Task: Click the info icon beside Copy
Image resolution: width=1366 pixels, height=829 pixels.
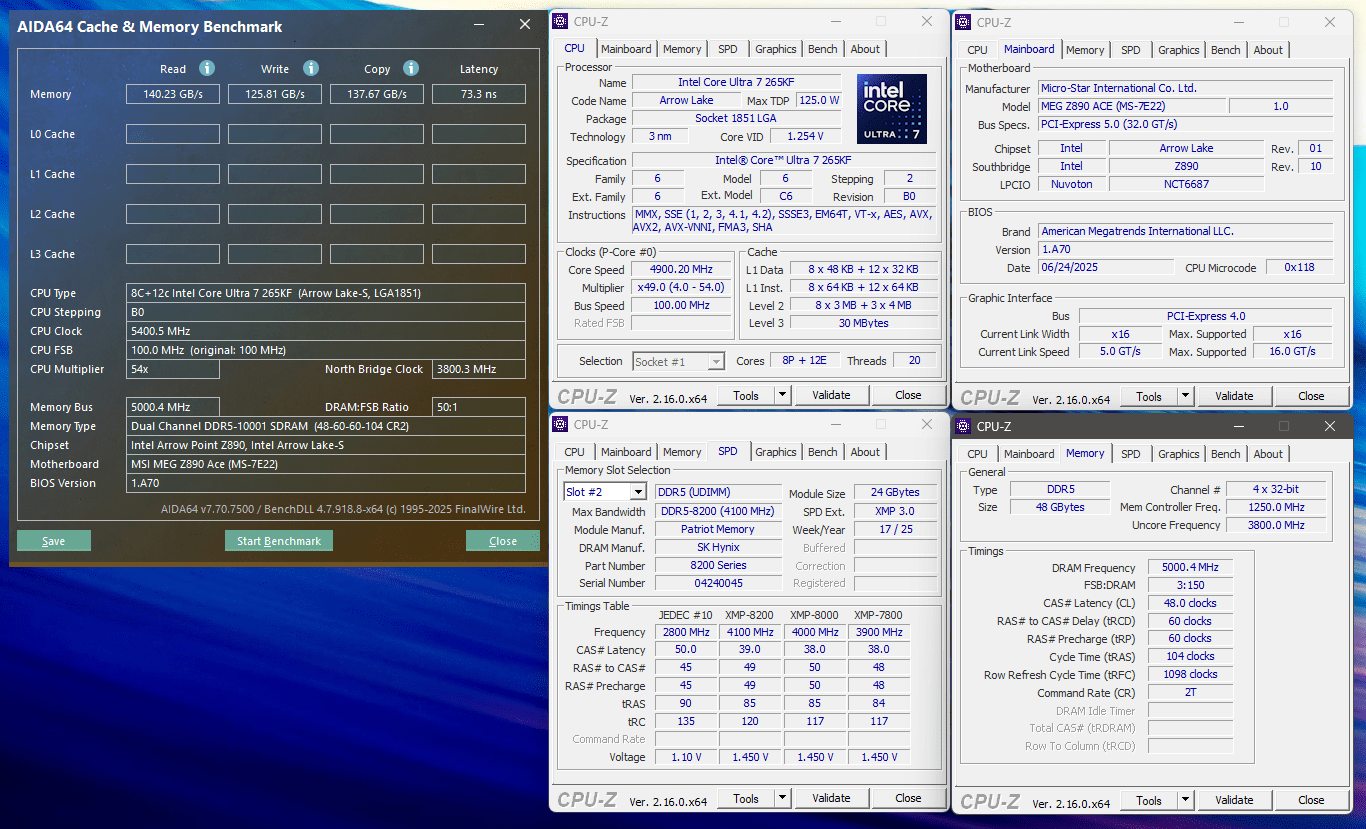Action: click(411, 68)
